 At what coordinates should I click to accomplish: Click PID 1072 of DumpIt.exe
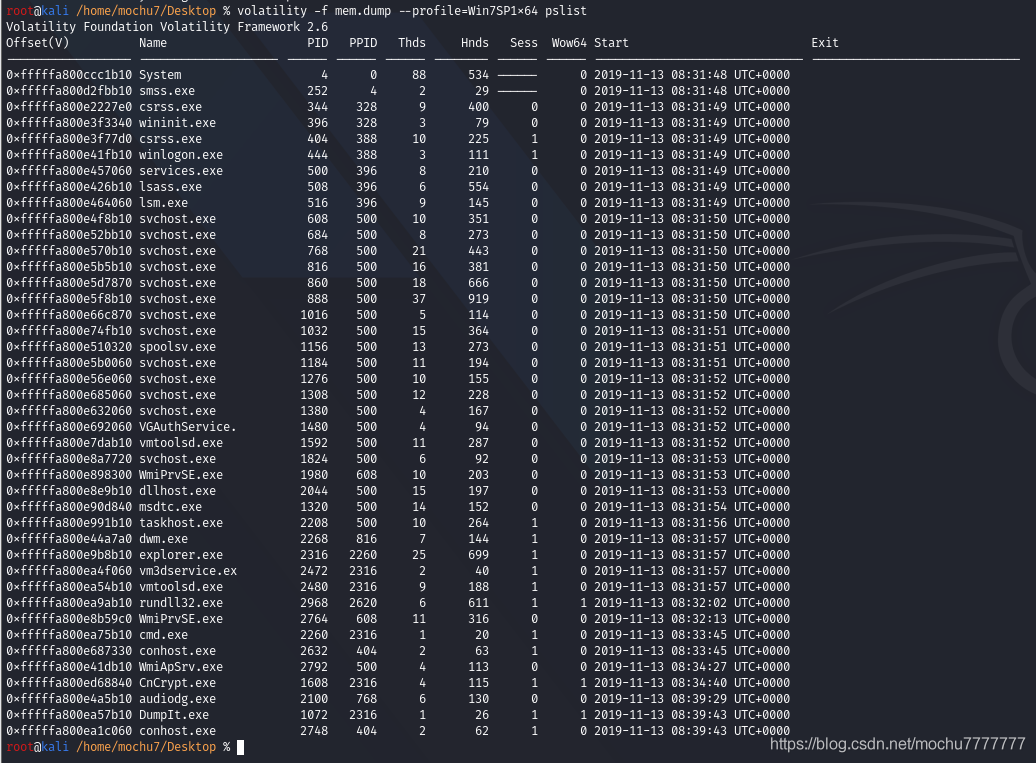(x=314, y=715)
